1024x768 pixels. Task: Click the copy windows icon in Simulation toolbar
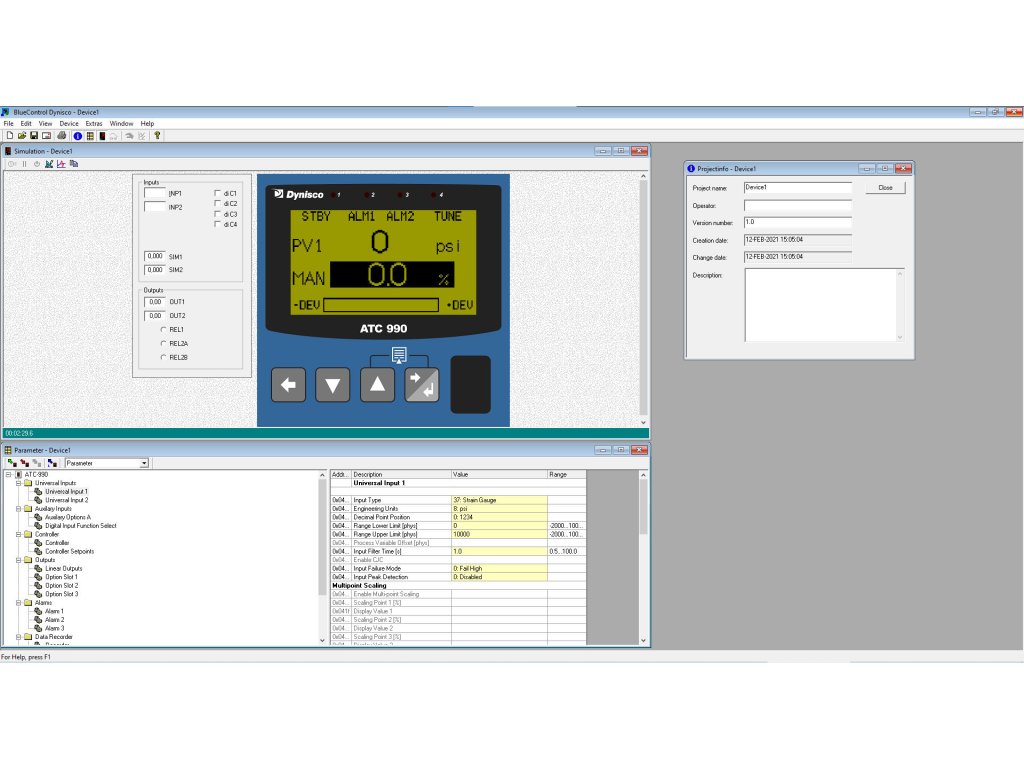click(x=74, y=164)
